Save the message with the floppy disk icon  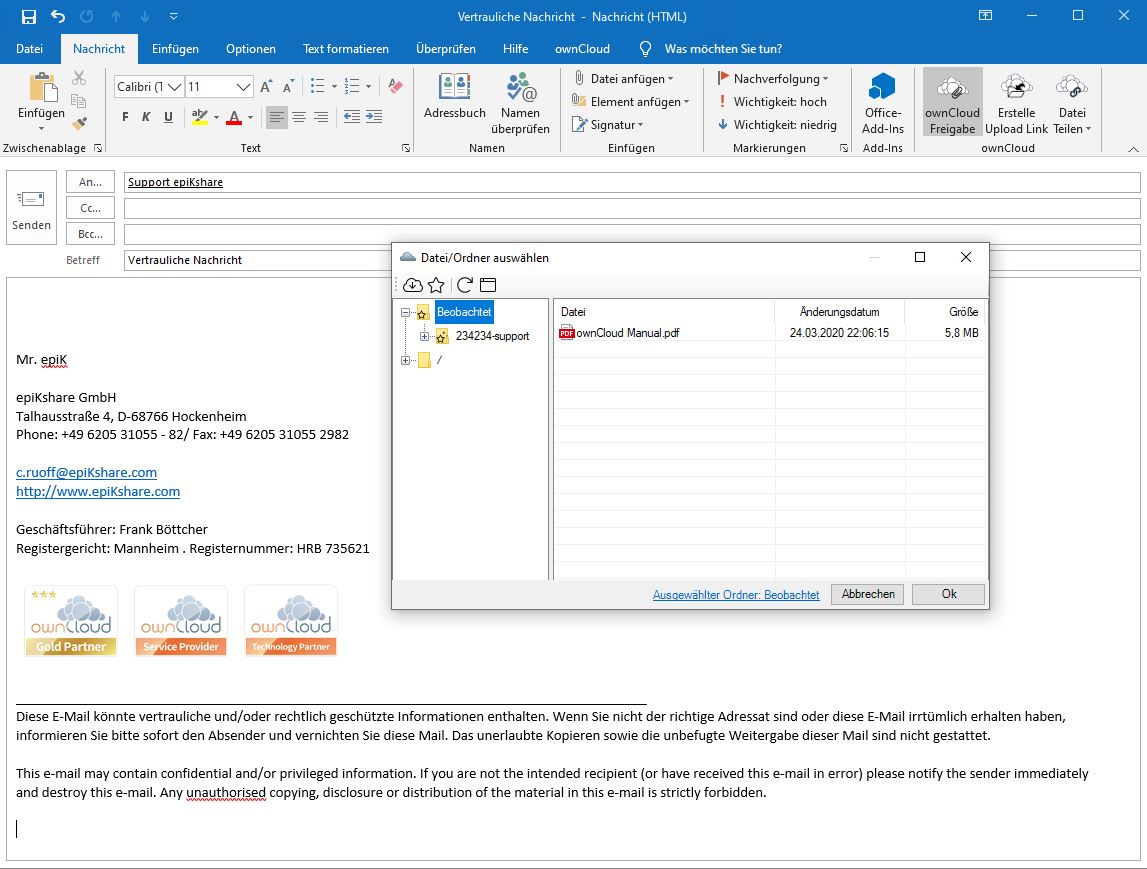(x=29, y=16)
